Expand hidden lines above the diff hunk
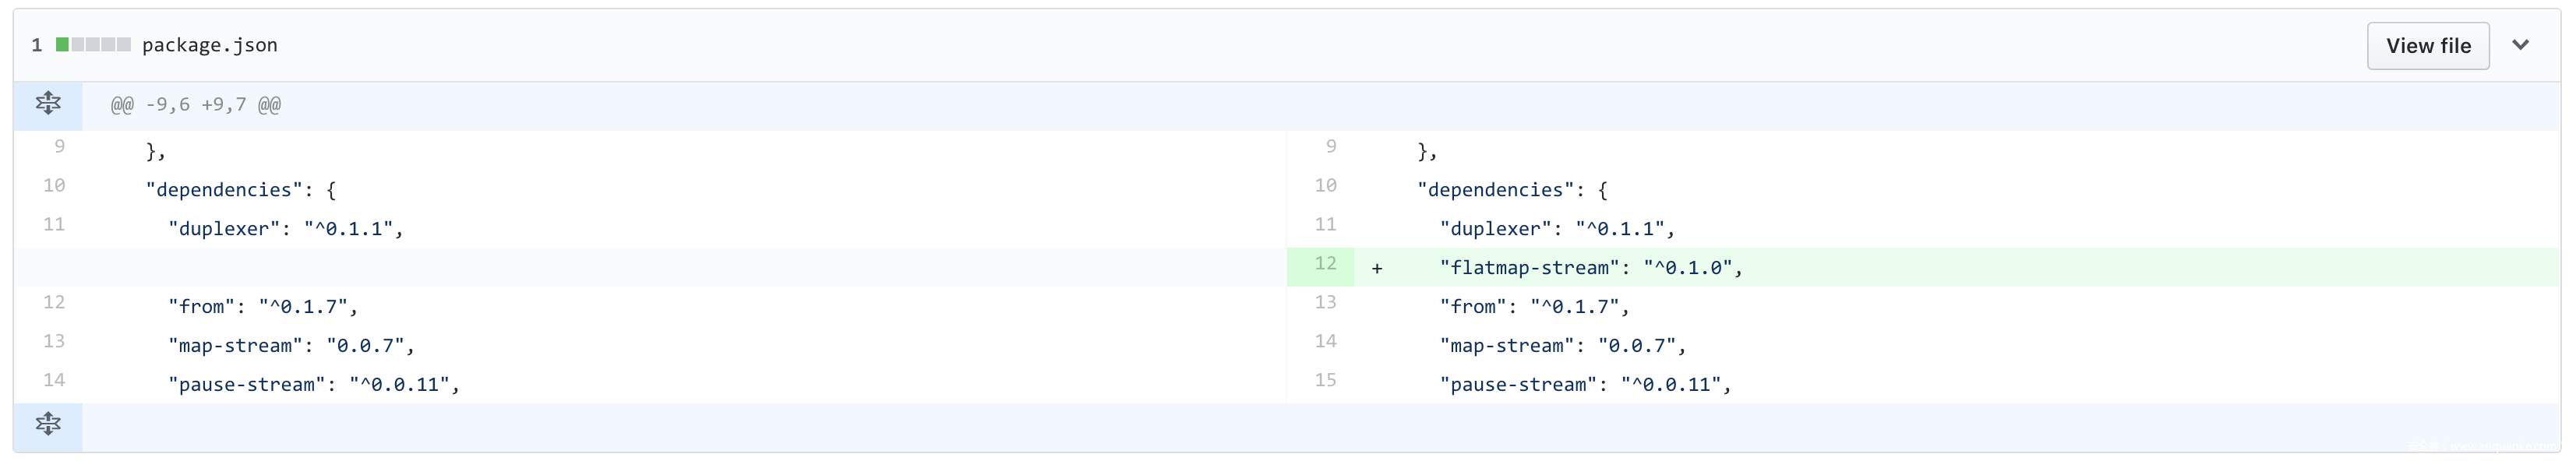Screen dimensions: 2576x461 click(x=48, y=104)
